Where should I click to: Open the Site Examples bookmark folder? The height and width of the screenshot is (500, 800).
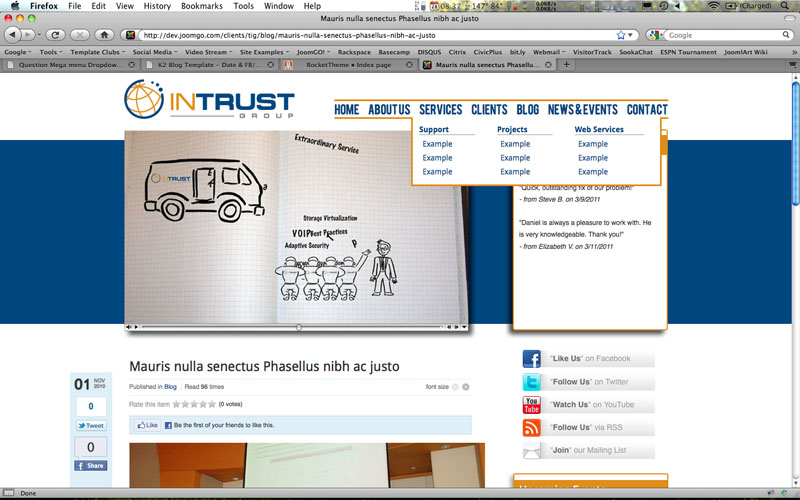click(264, 52)
